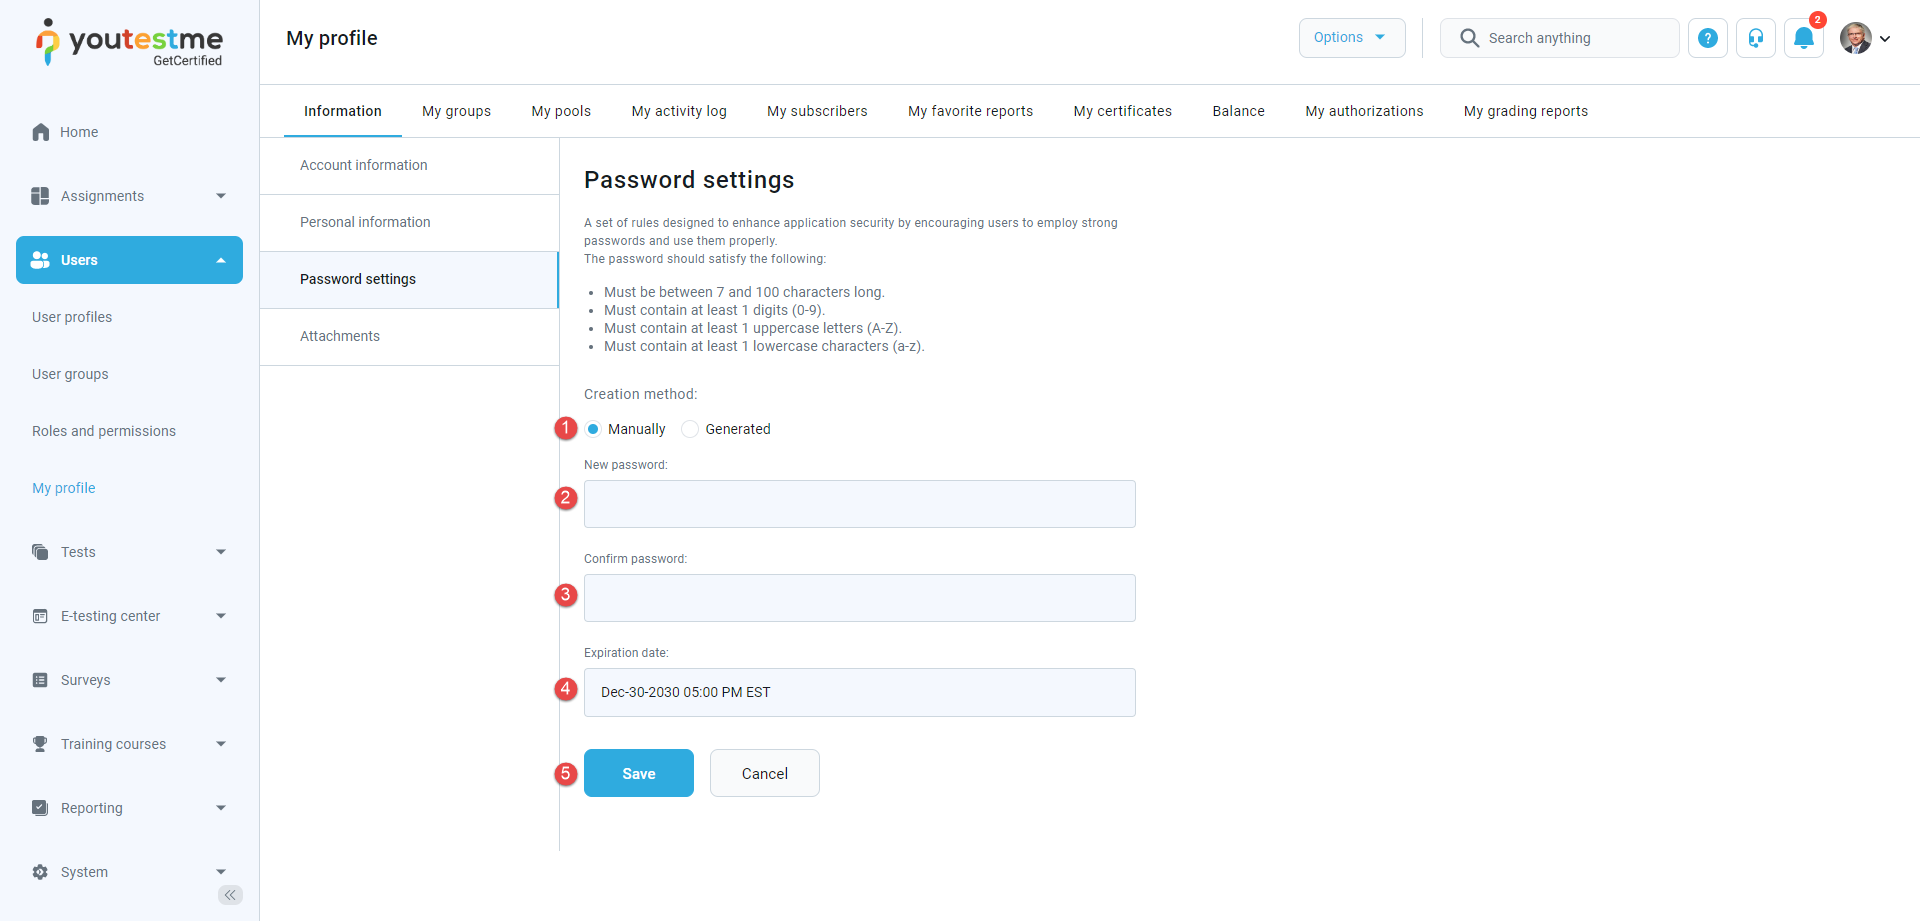The height and width of the screenshot is (921, 1920).
Task: Switch to My certificates tab
Action: 1122,111
